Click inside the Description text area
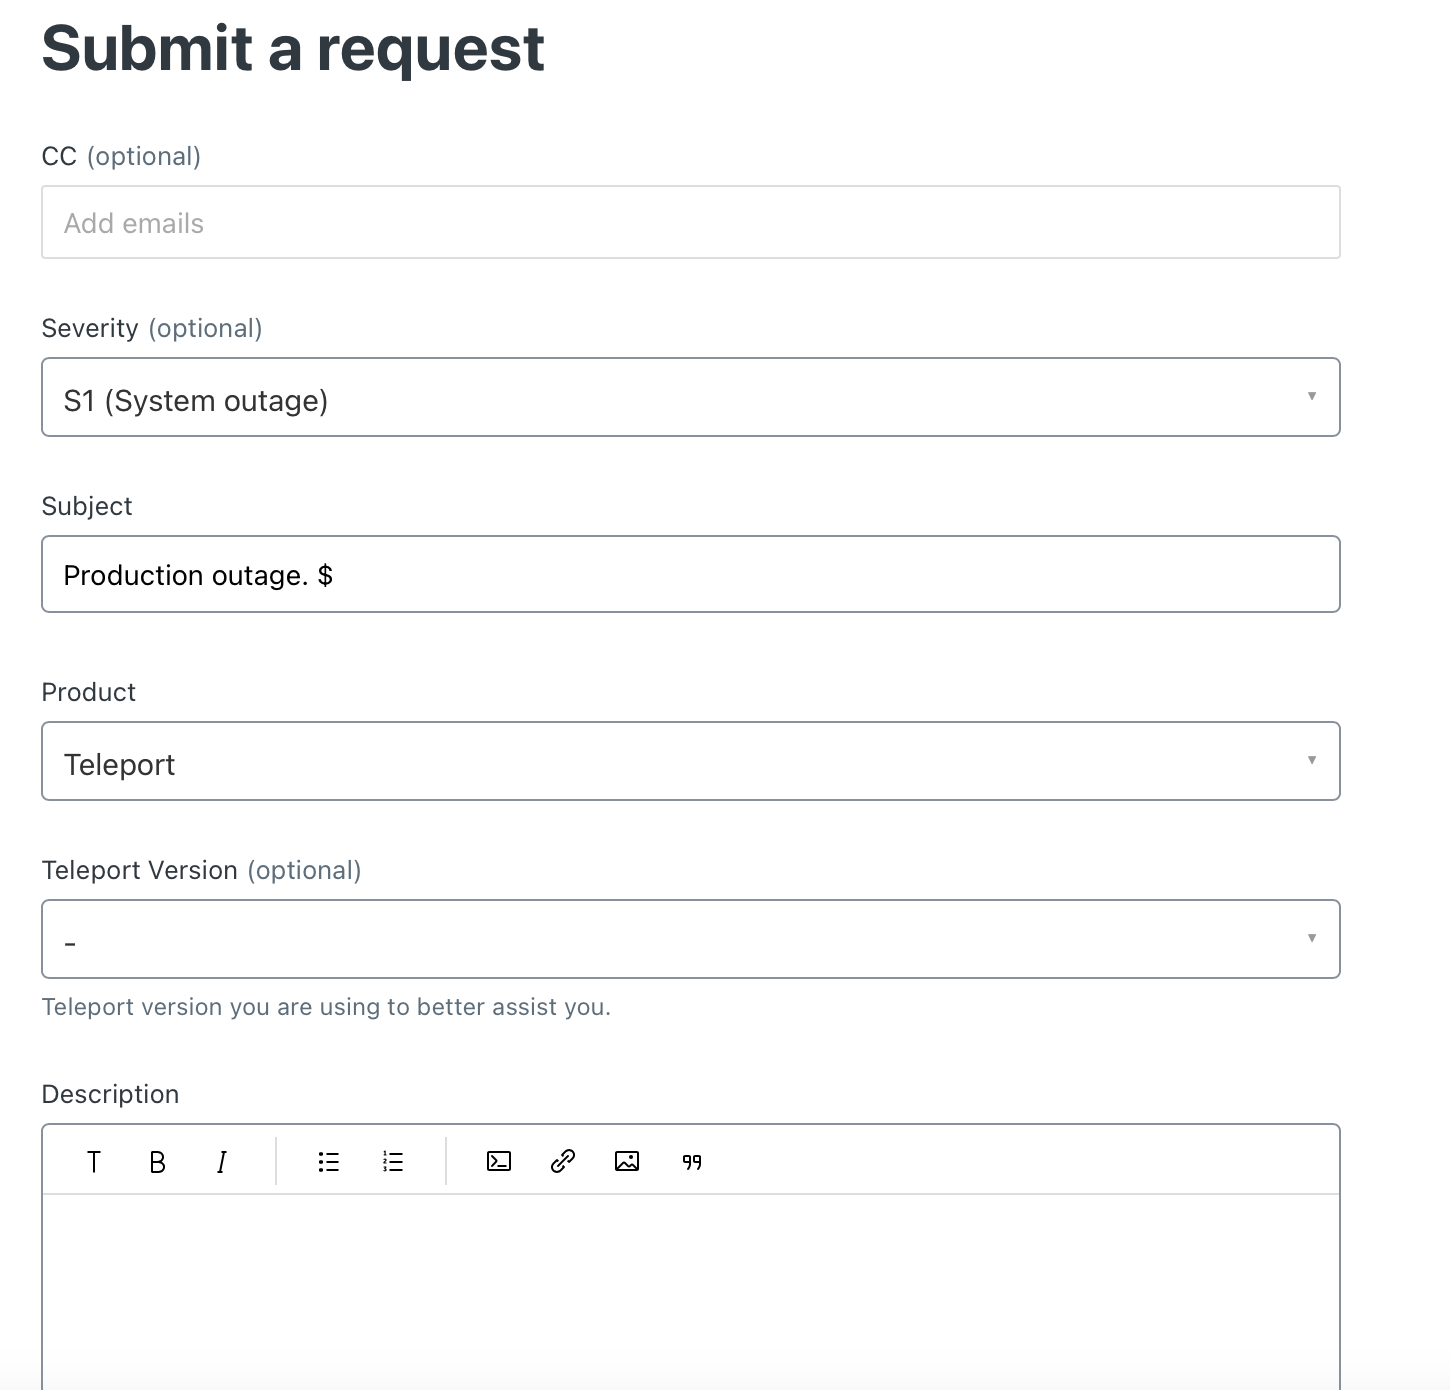The height and width of the screenshot is (1390, 1450). pyautogui.click(x=691, y=1290)
